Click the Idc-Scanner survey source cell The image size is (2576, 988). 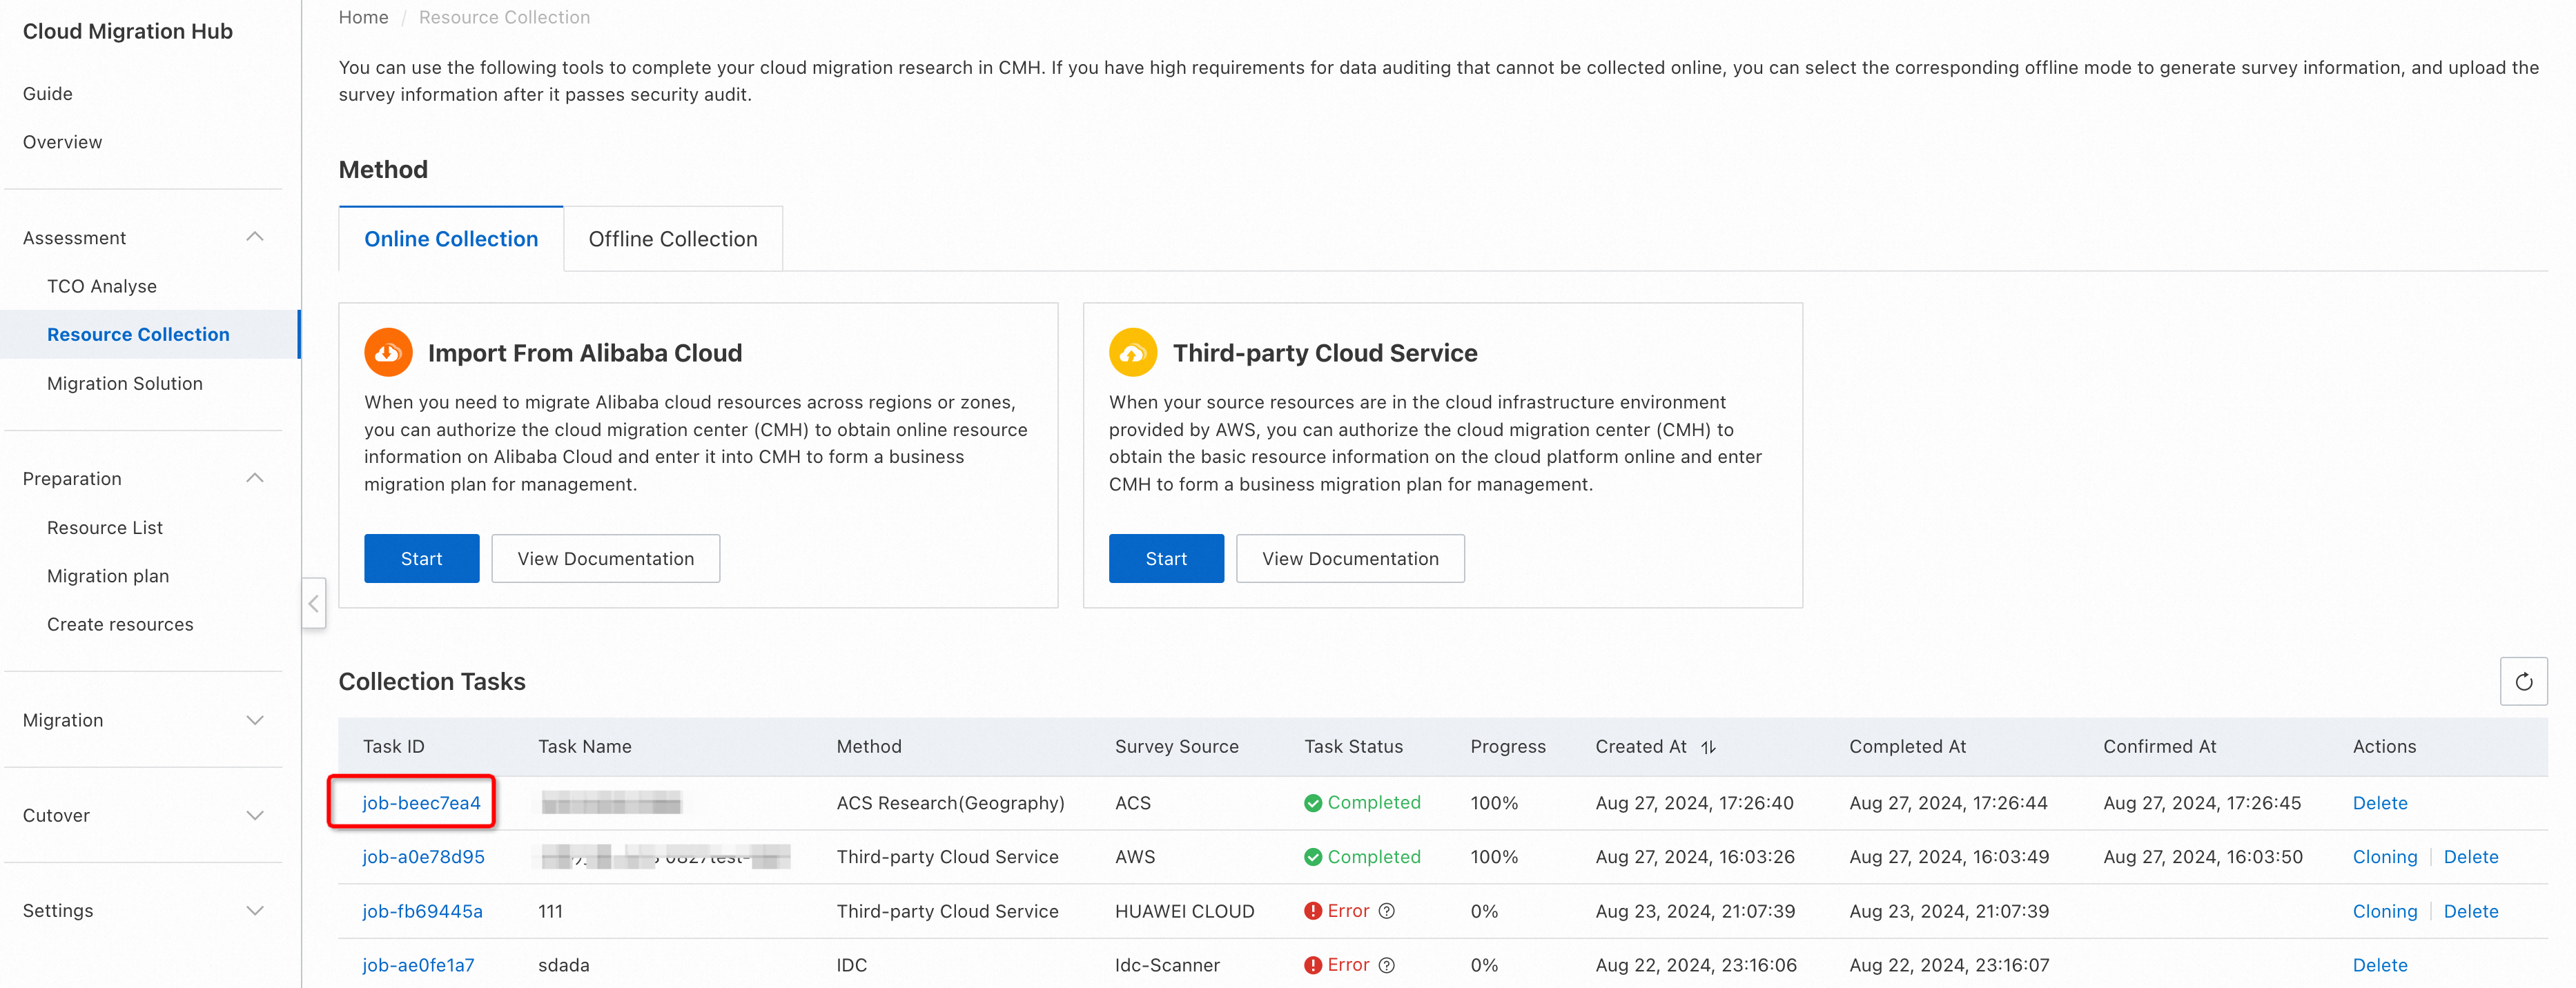[x=1167, y=965]
